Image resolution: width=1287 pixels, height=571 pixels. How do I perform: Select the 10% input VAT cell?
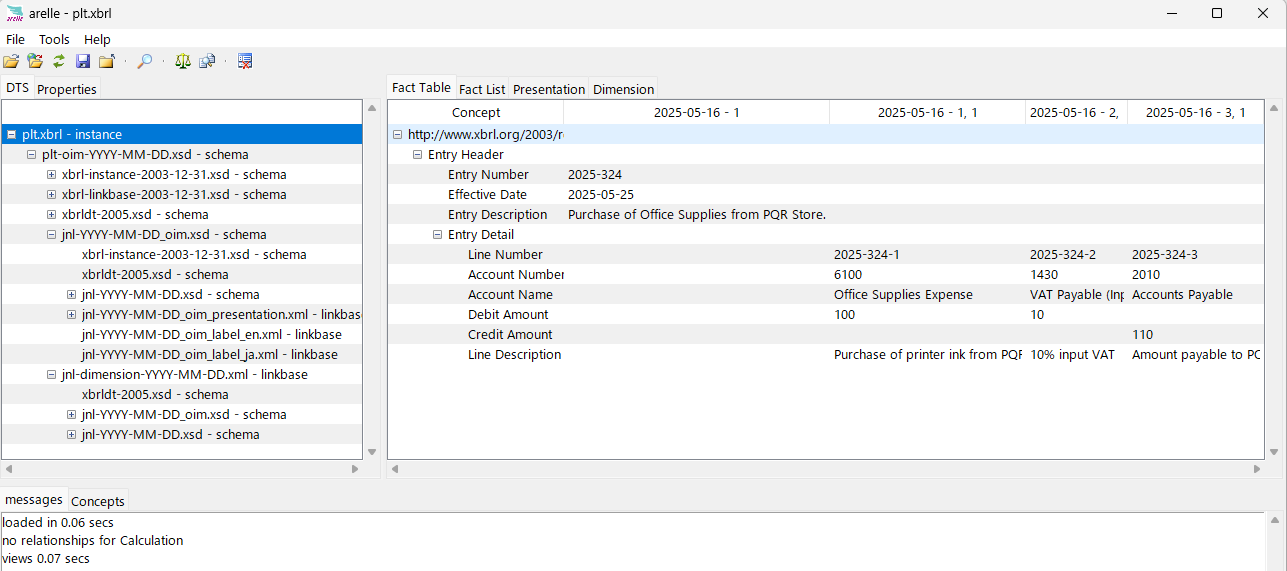1075,354
